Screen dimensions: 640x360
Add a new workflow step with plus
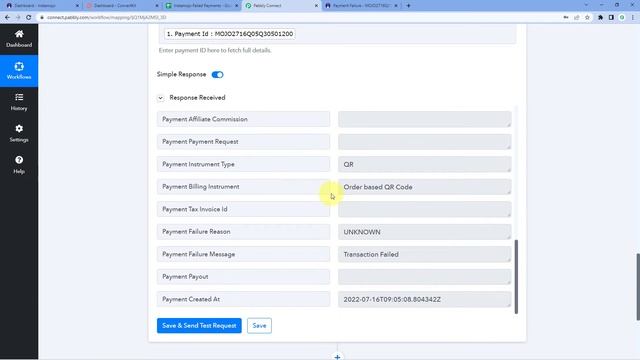[337, 357]
